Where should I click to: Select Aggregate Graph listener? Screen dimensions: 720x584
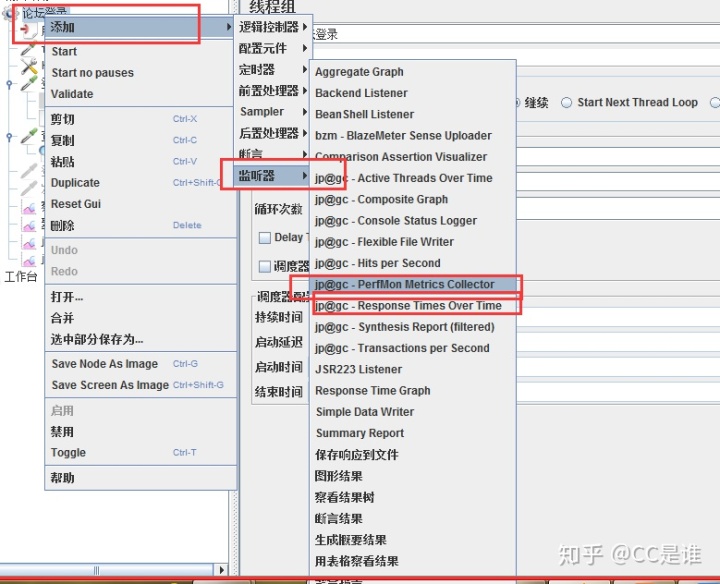[413, 72]
